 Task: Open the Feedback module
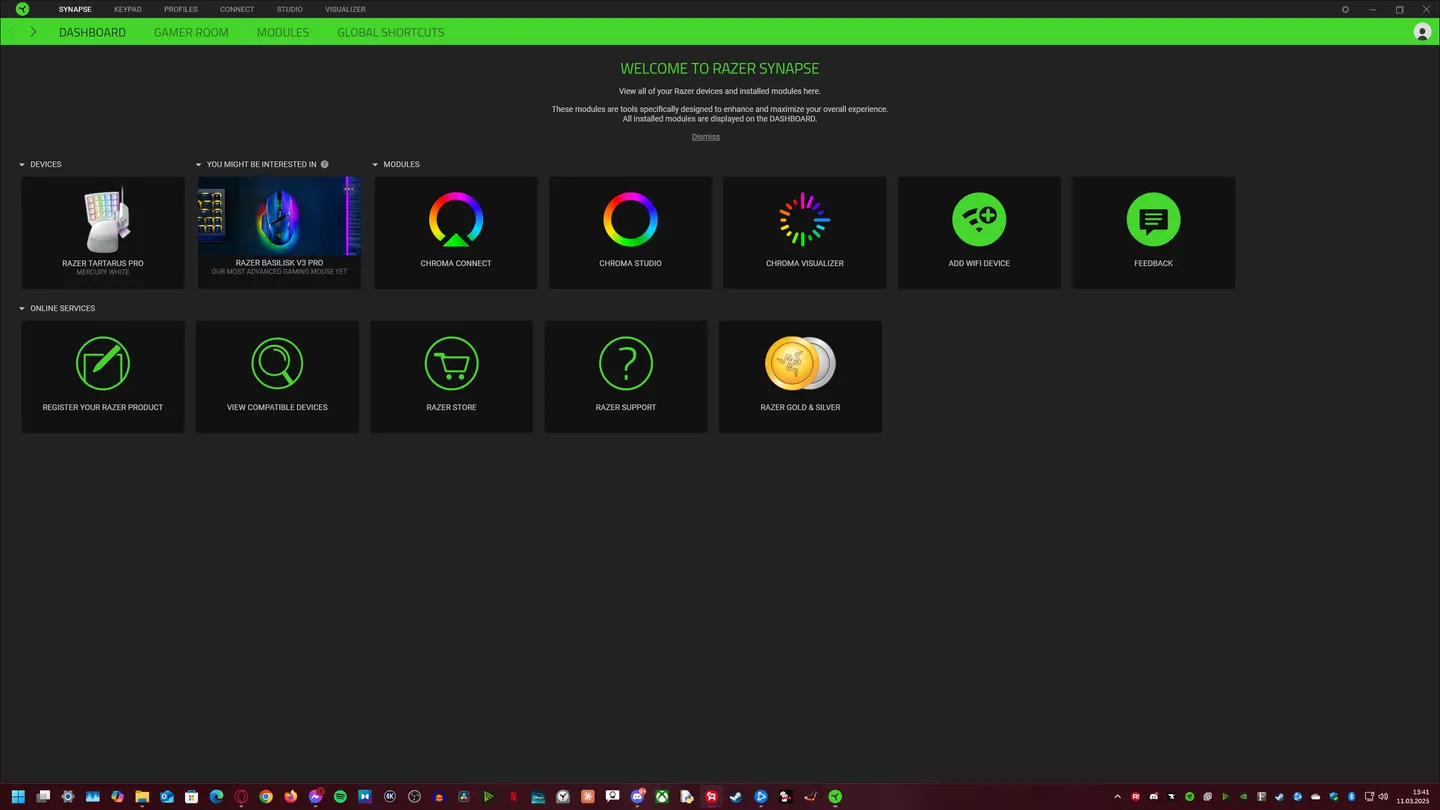(1153, 232)
